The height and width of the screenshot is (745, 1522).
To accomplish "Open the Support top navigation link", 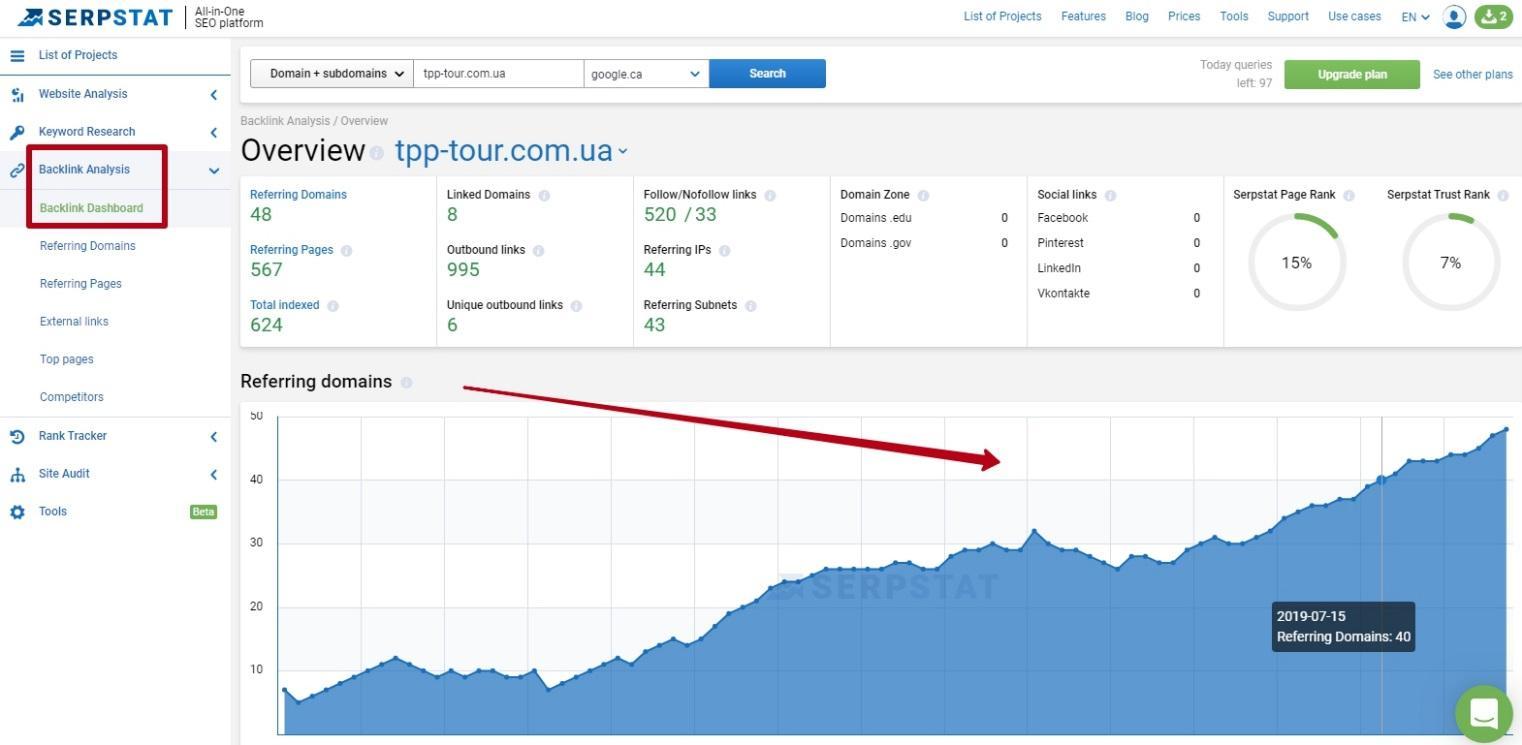I will click(1288, 16).
